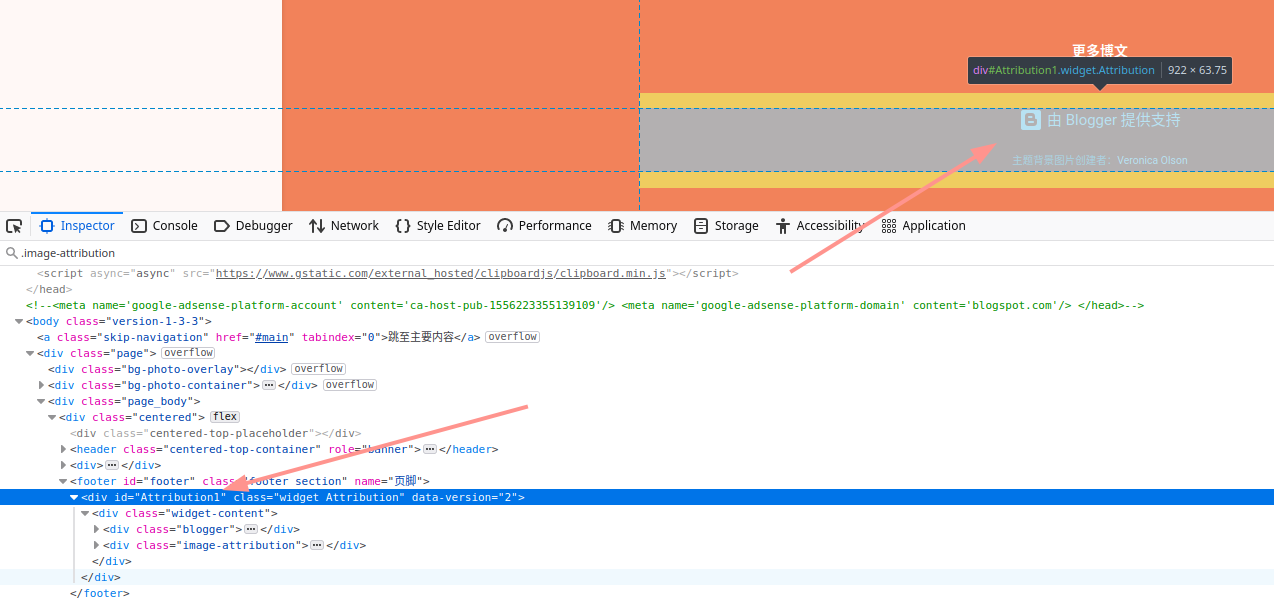Expand the bg-photo-container div
This screenshot has width=1274, height=605.
pyautogui.click(x=41, y=385)
